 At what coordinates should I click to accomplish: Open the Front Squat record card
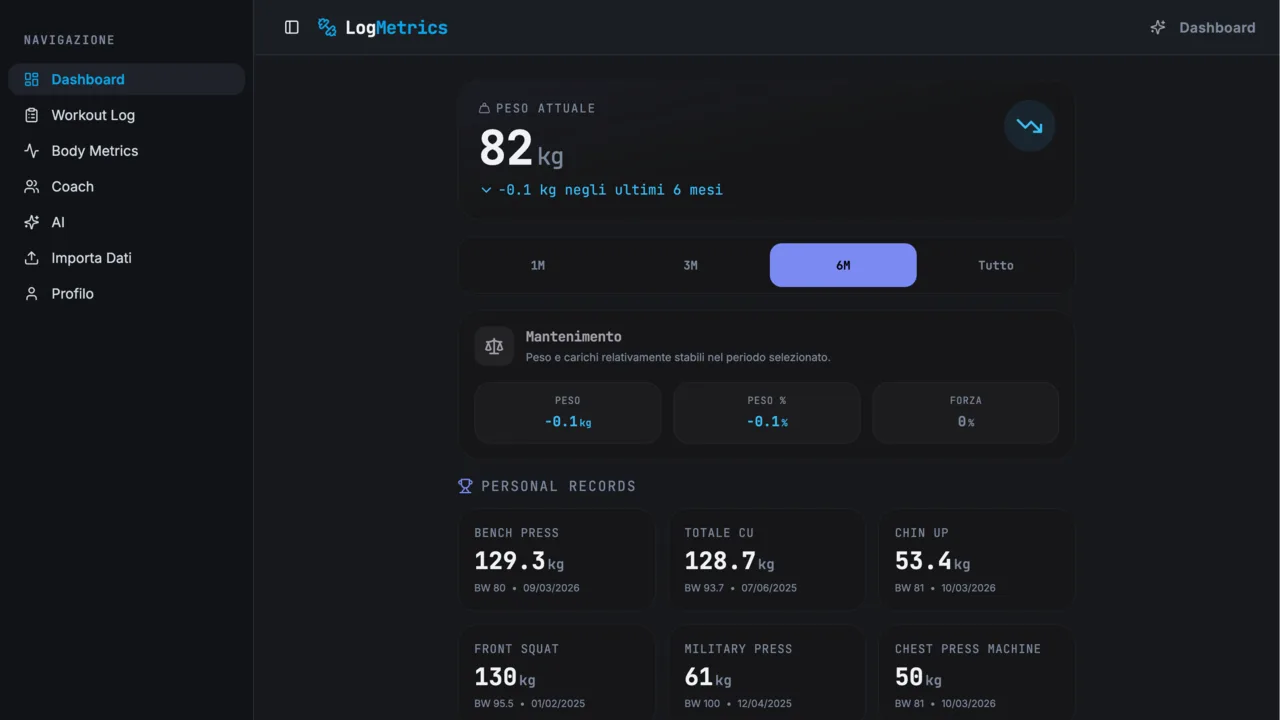coord(557,673)
